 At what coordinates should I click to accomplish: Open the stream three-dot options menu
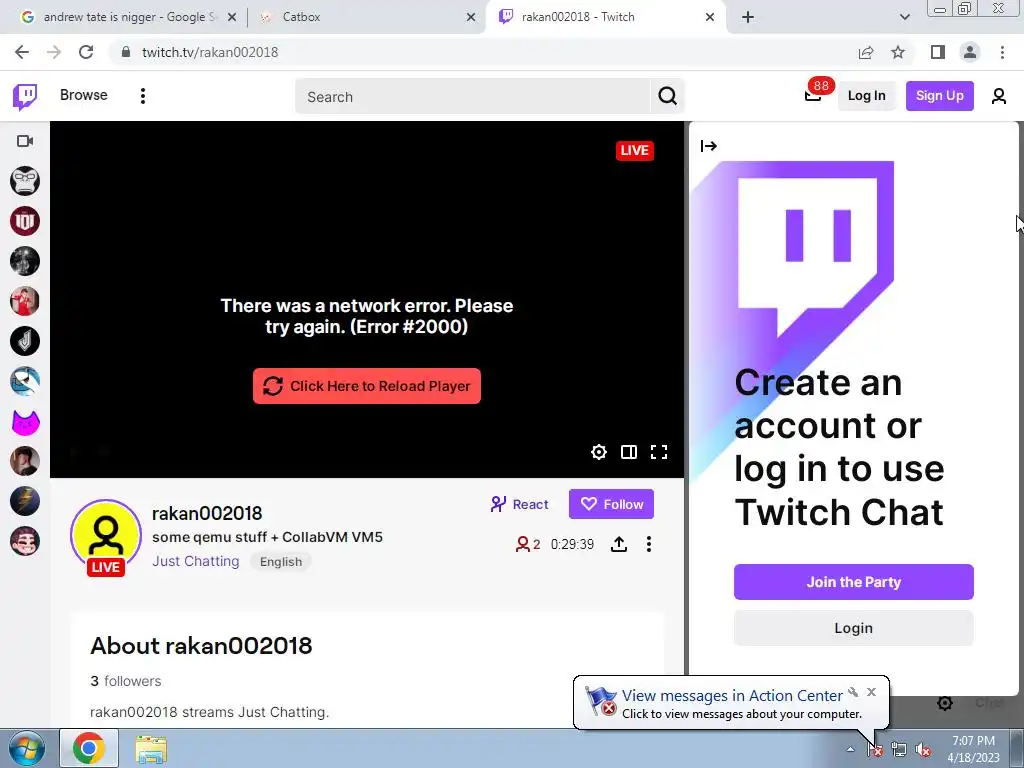pos(648,544)
